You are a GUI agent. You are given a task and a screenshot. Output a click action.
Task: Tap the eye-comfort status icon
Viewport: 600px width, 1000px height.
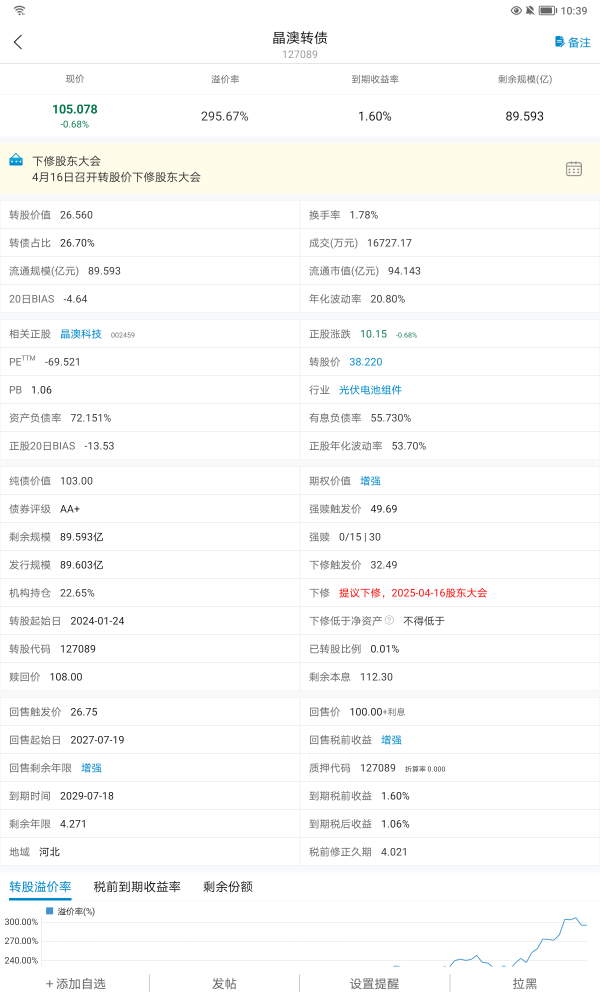[x=516, y=10]
